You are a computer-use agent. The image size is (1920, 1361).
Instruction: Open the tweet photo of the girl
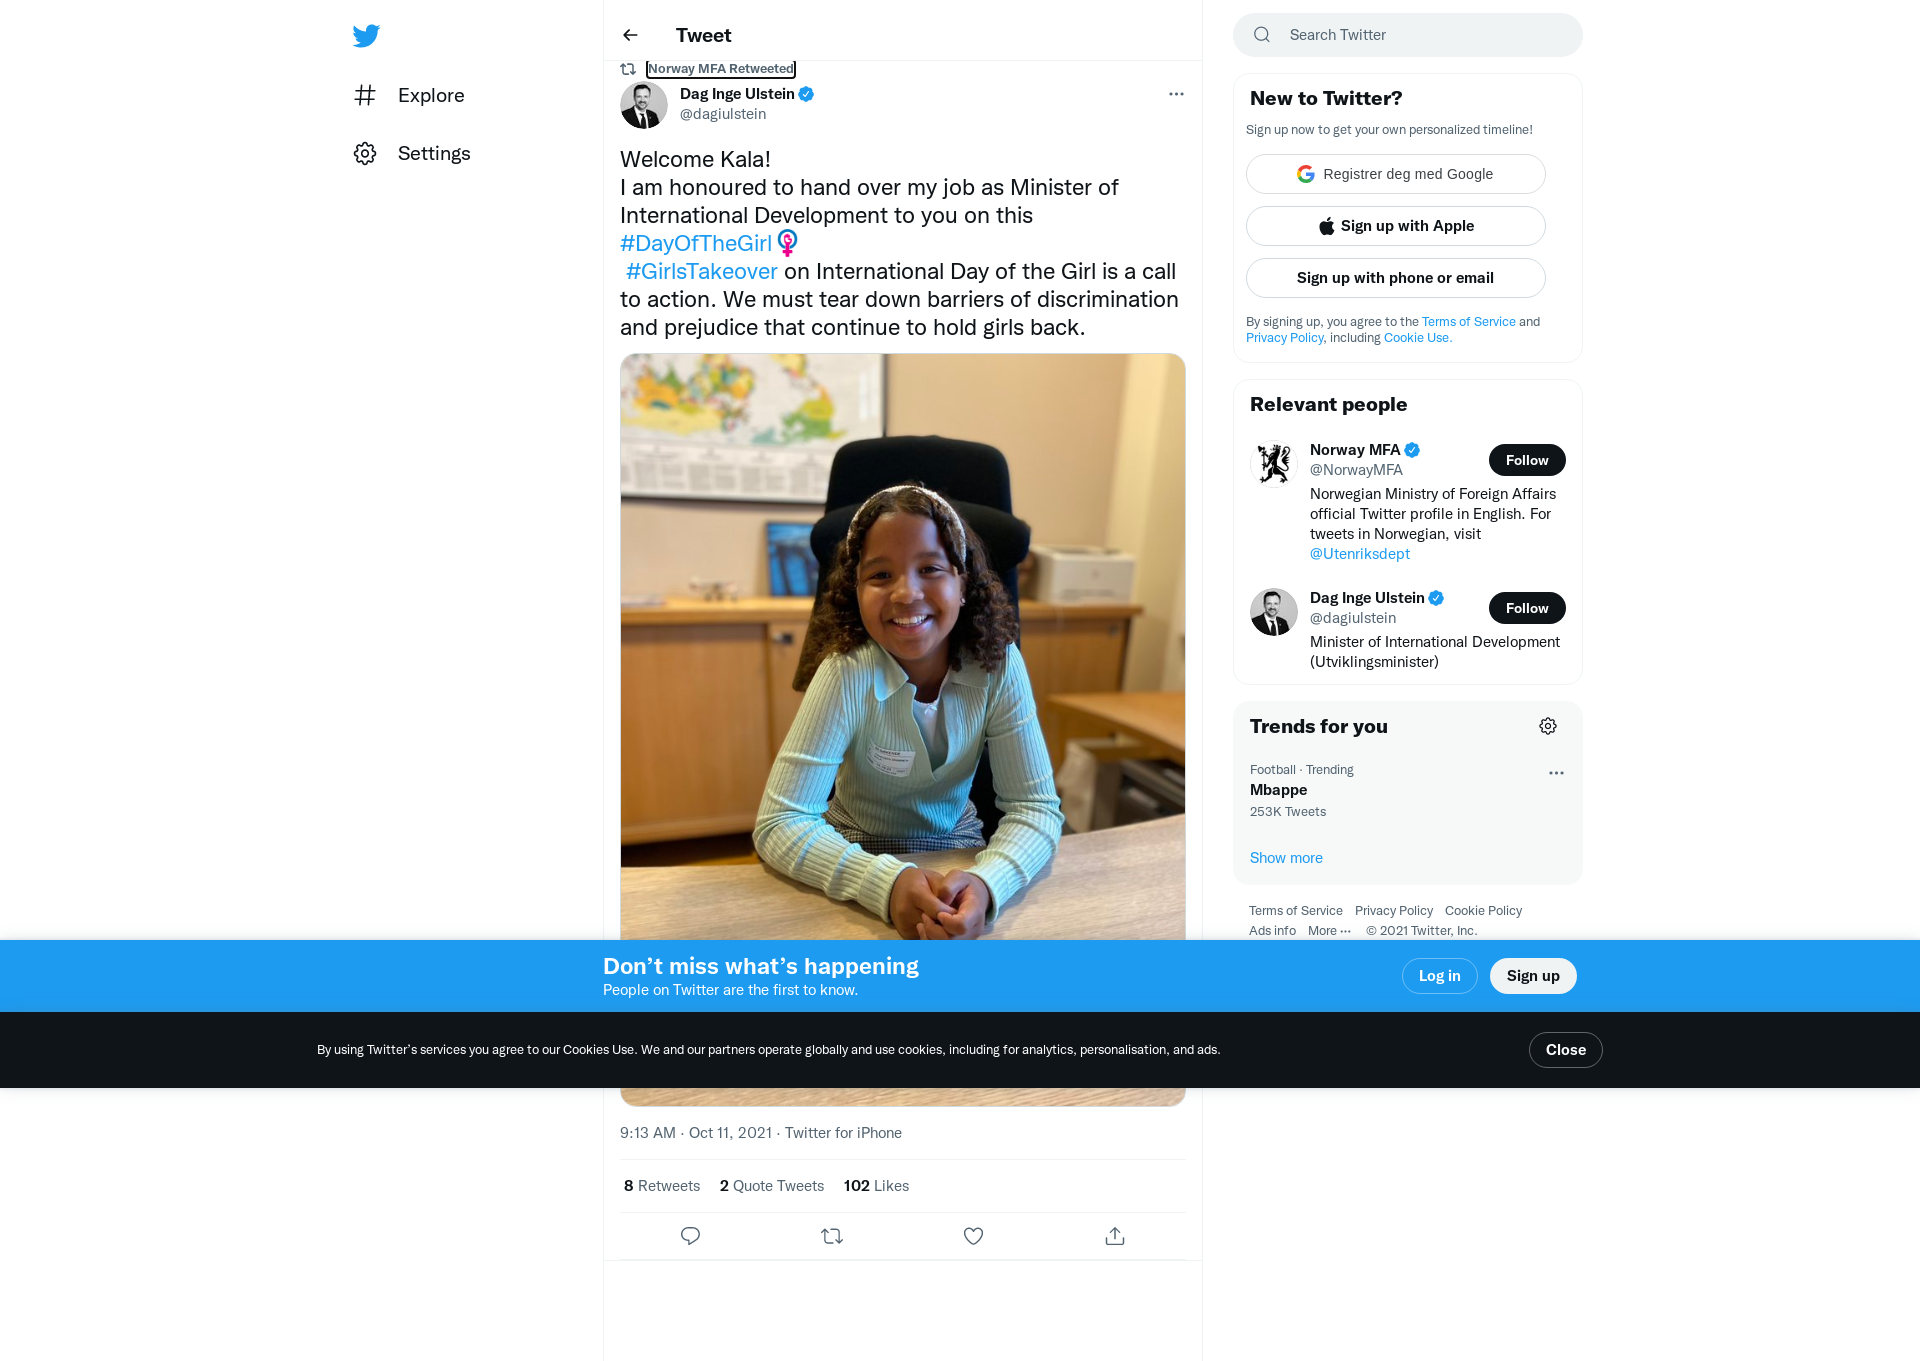(903, 646)
